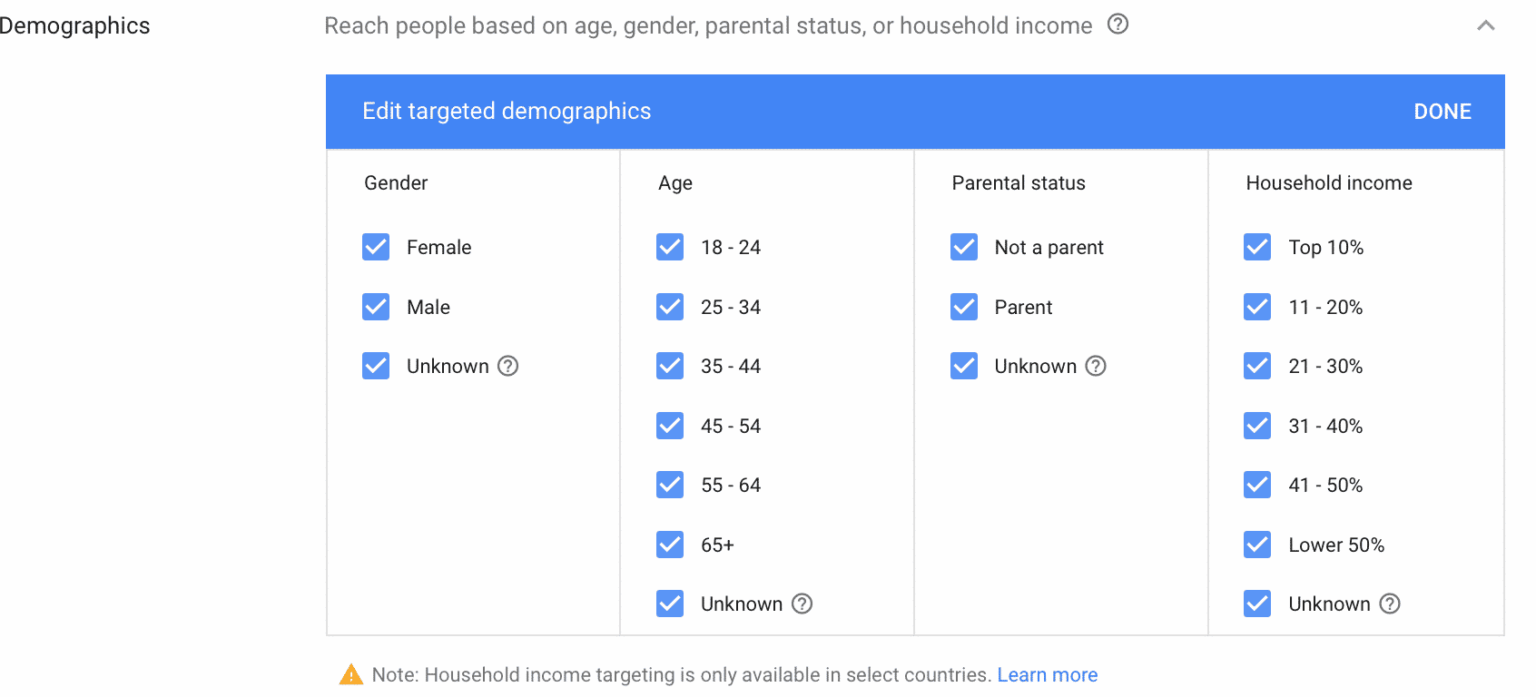Click help icon next to Demographics description
The width and height of the screenshot is (1536, 697).
1118,25
